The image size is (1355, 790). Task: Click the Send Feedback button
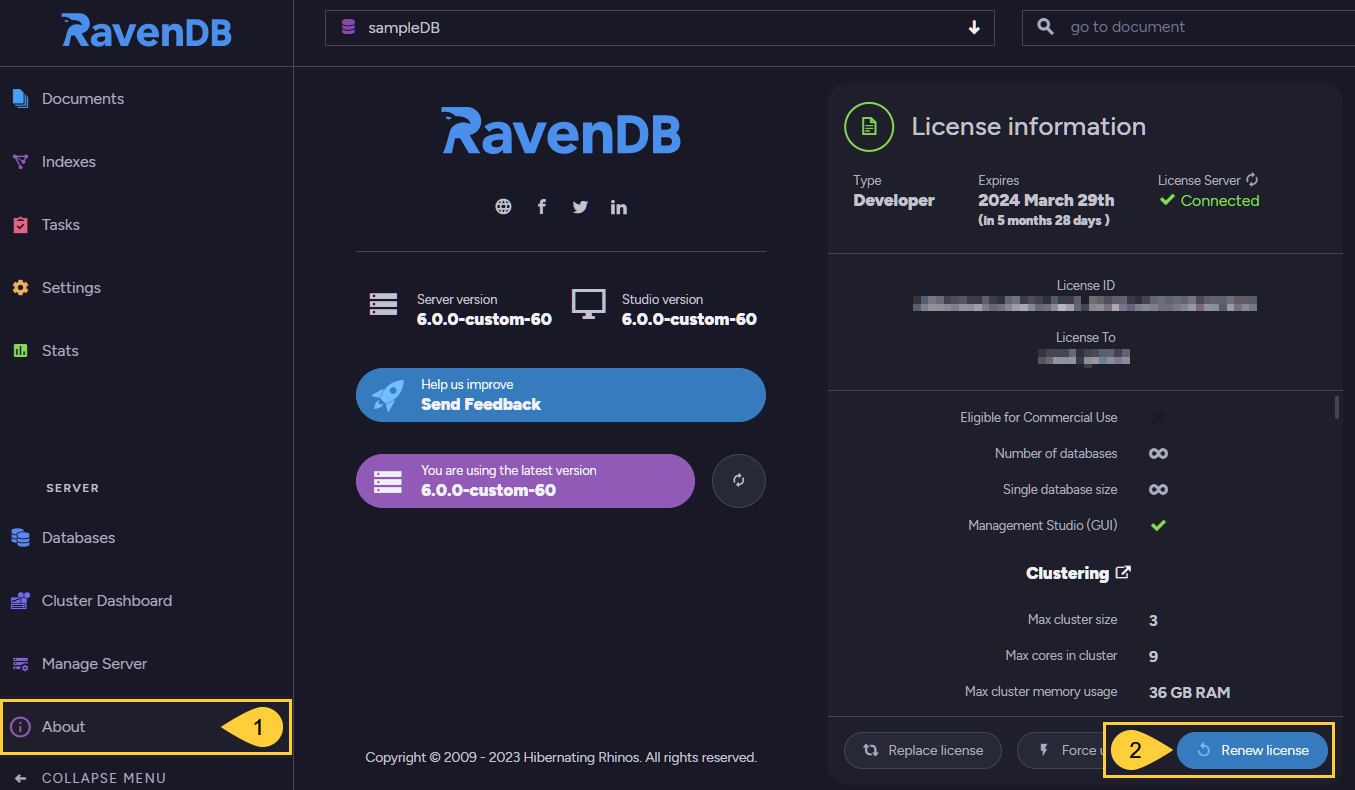561,395
